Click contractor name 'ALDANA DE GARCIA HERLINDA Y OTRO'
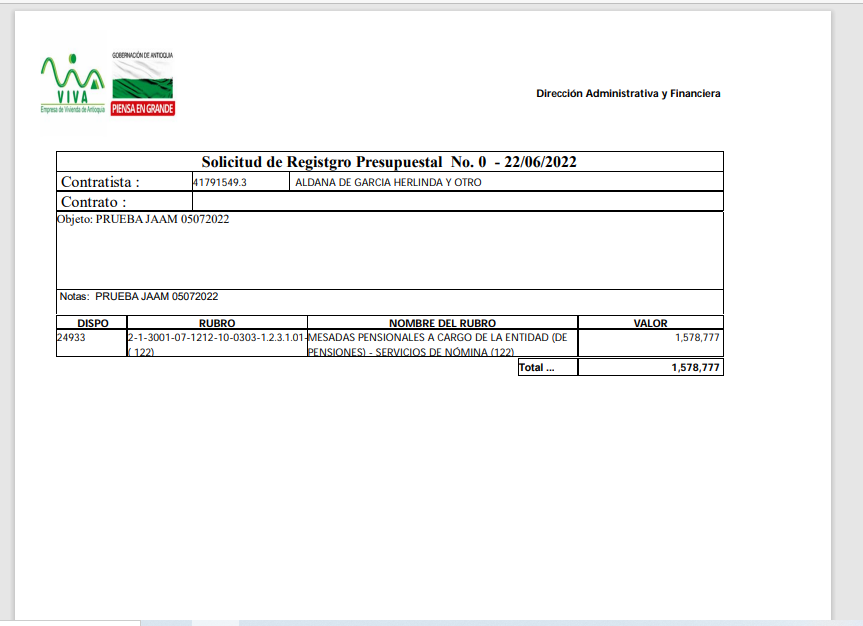The width and height of the screenshot is (863, 626). pos(388,182)
